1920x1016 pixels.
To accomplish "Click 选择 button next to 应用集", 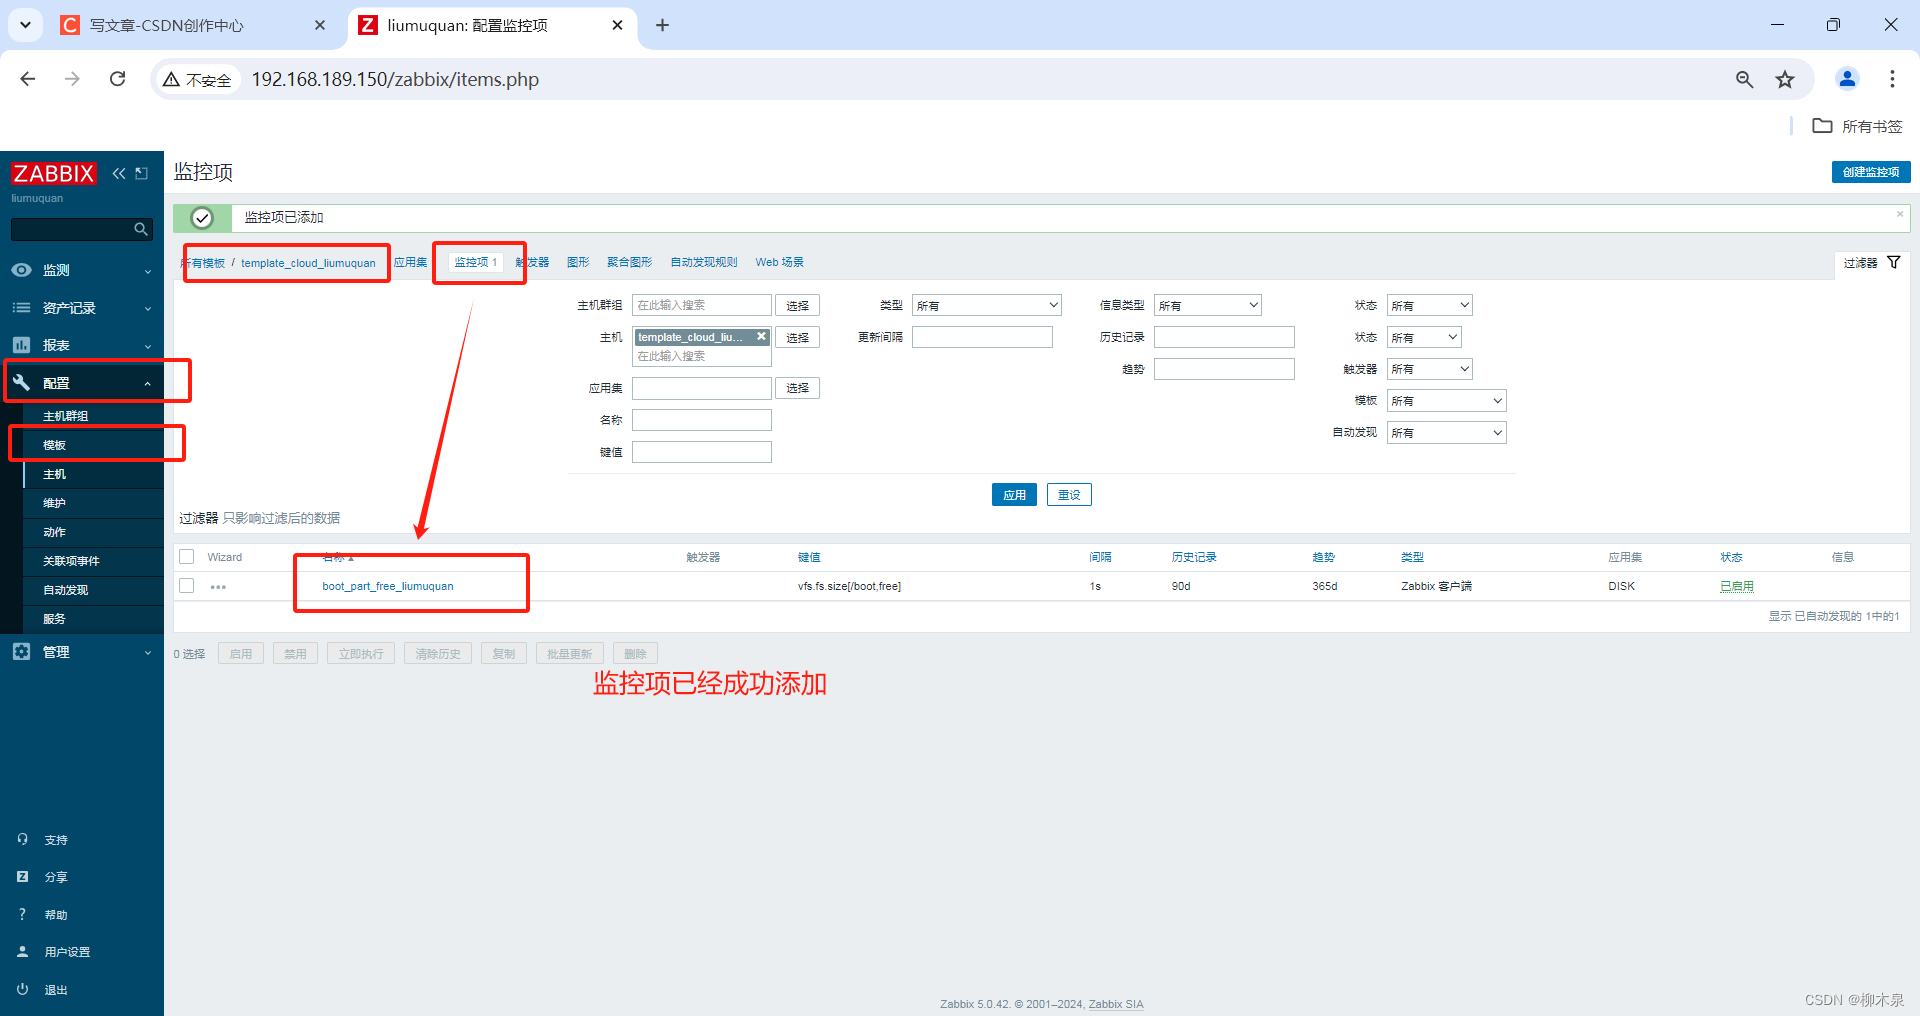I will coord(797,388).
